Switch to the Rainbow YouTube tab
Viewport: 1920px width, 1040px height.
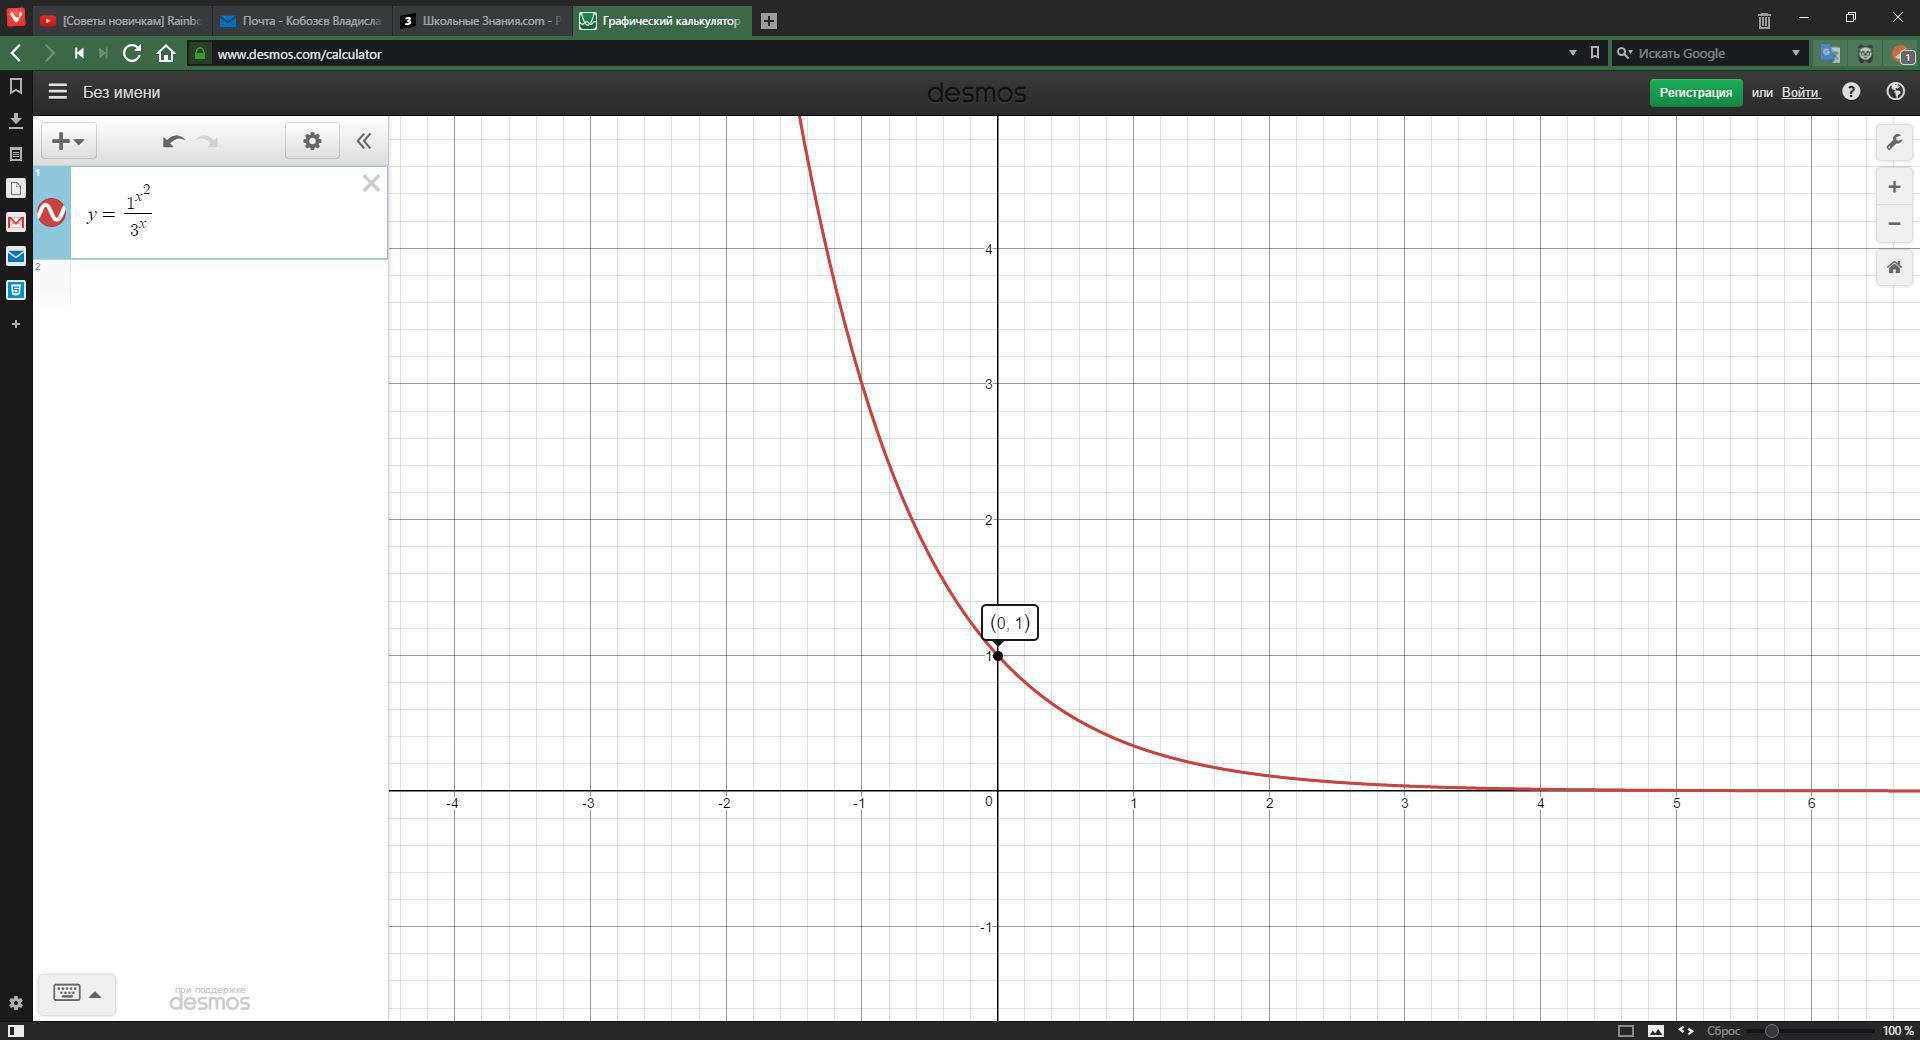pyautogui.click(x=120, y=20)
